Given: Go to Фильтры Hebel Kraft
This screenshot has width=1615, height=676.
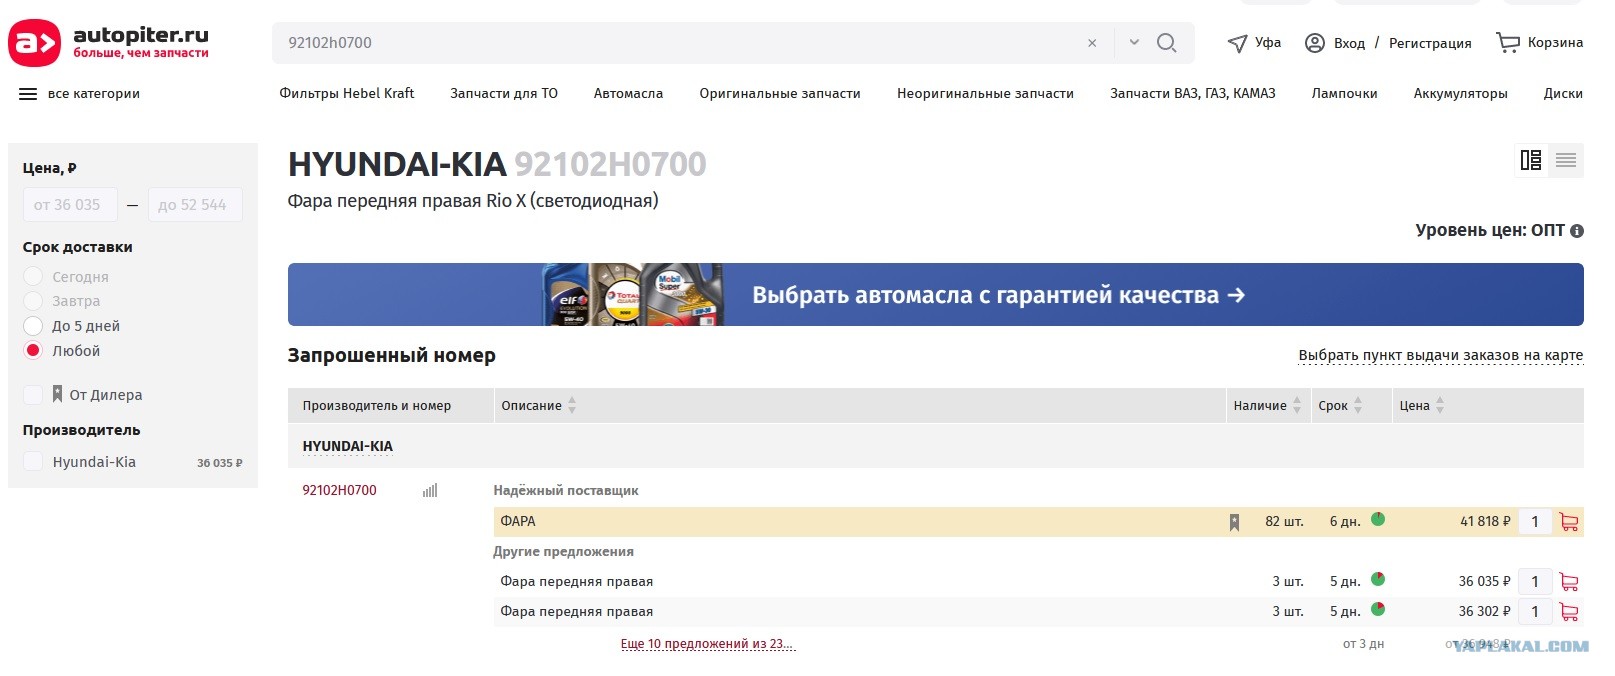Looking at the screenshot, I should (x=347, y=93).
